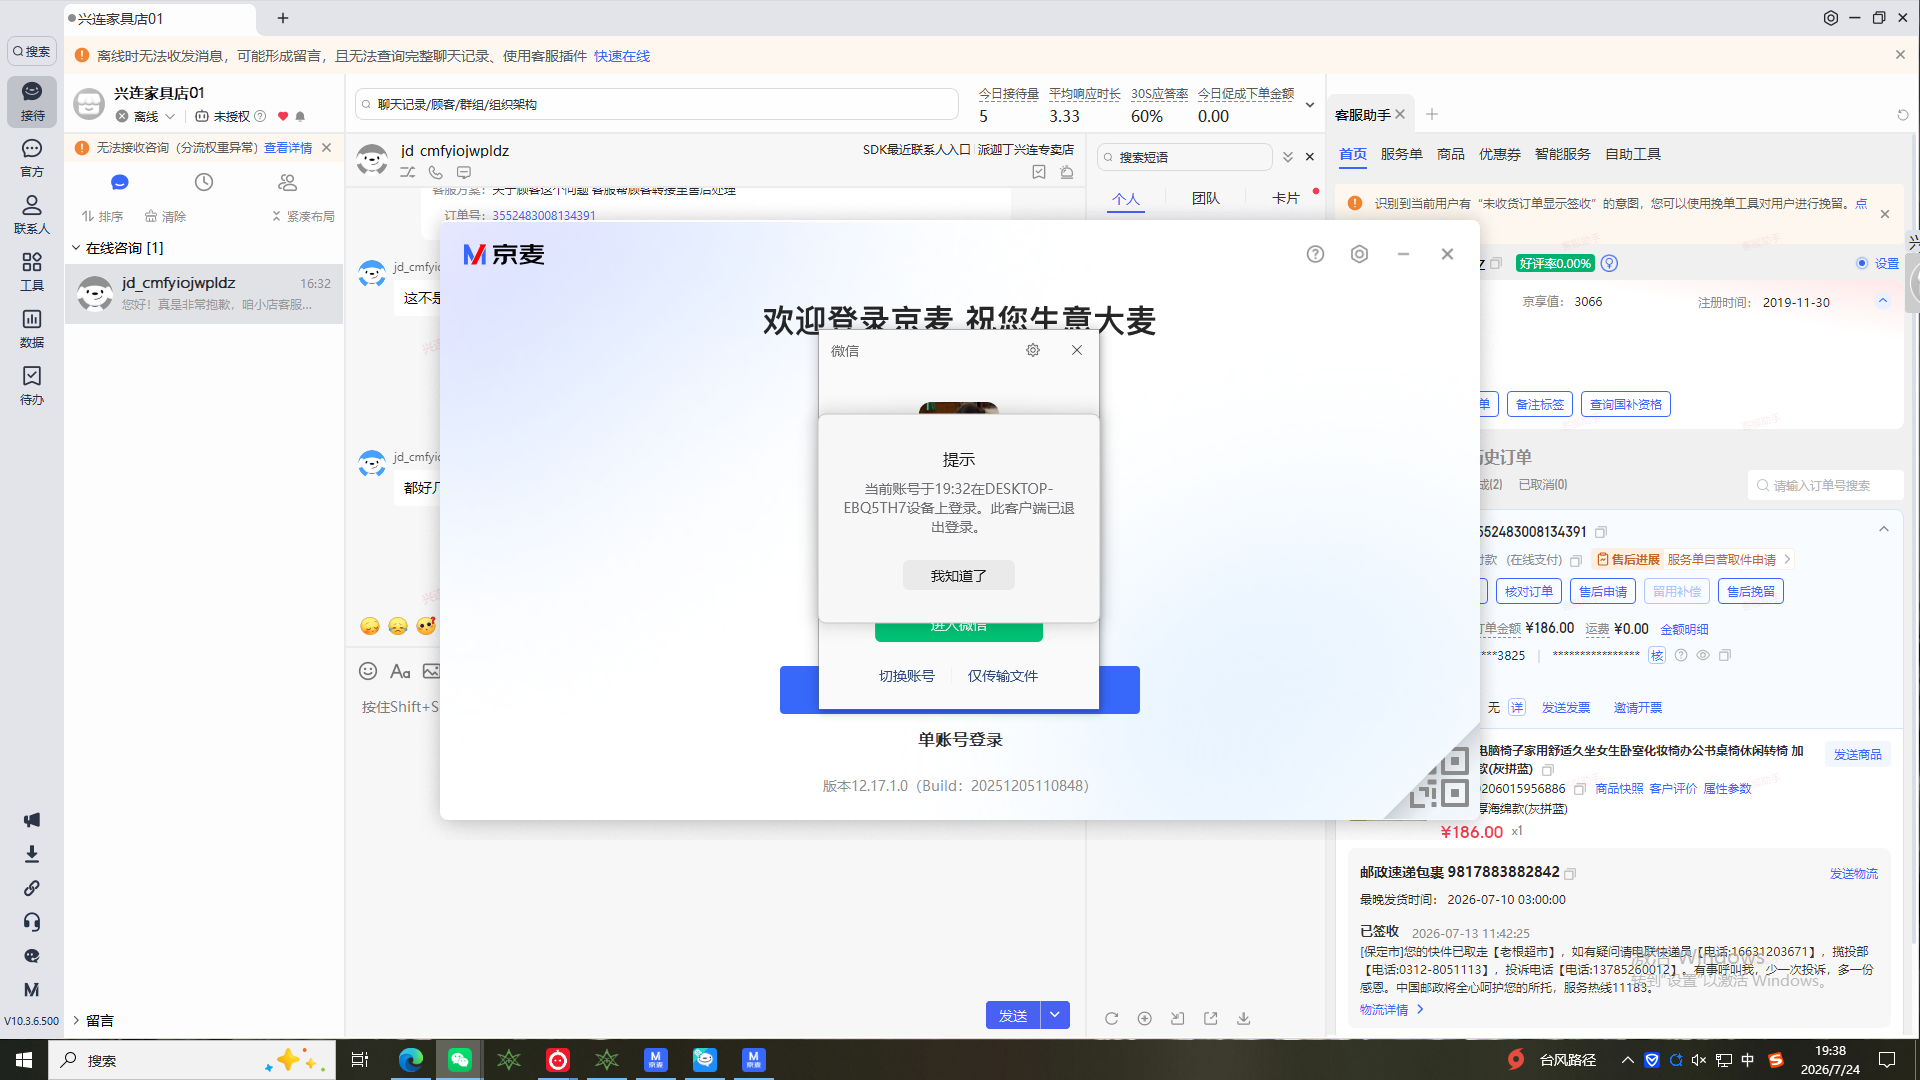The image size is (1920, 1080).
Task: Open settings gear in the 微信 window
Action: point(1033,350)
